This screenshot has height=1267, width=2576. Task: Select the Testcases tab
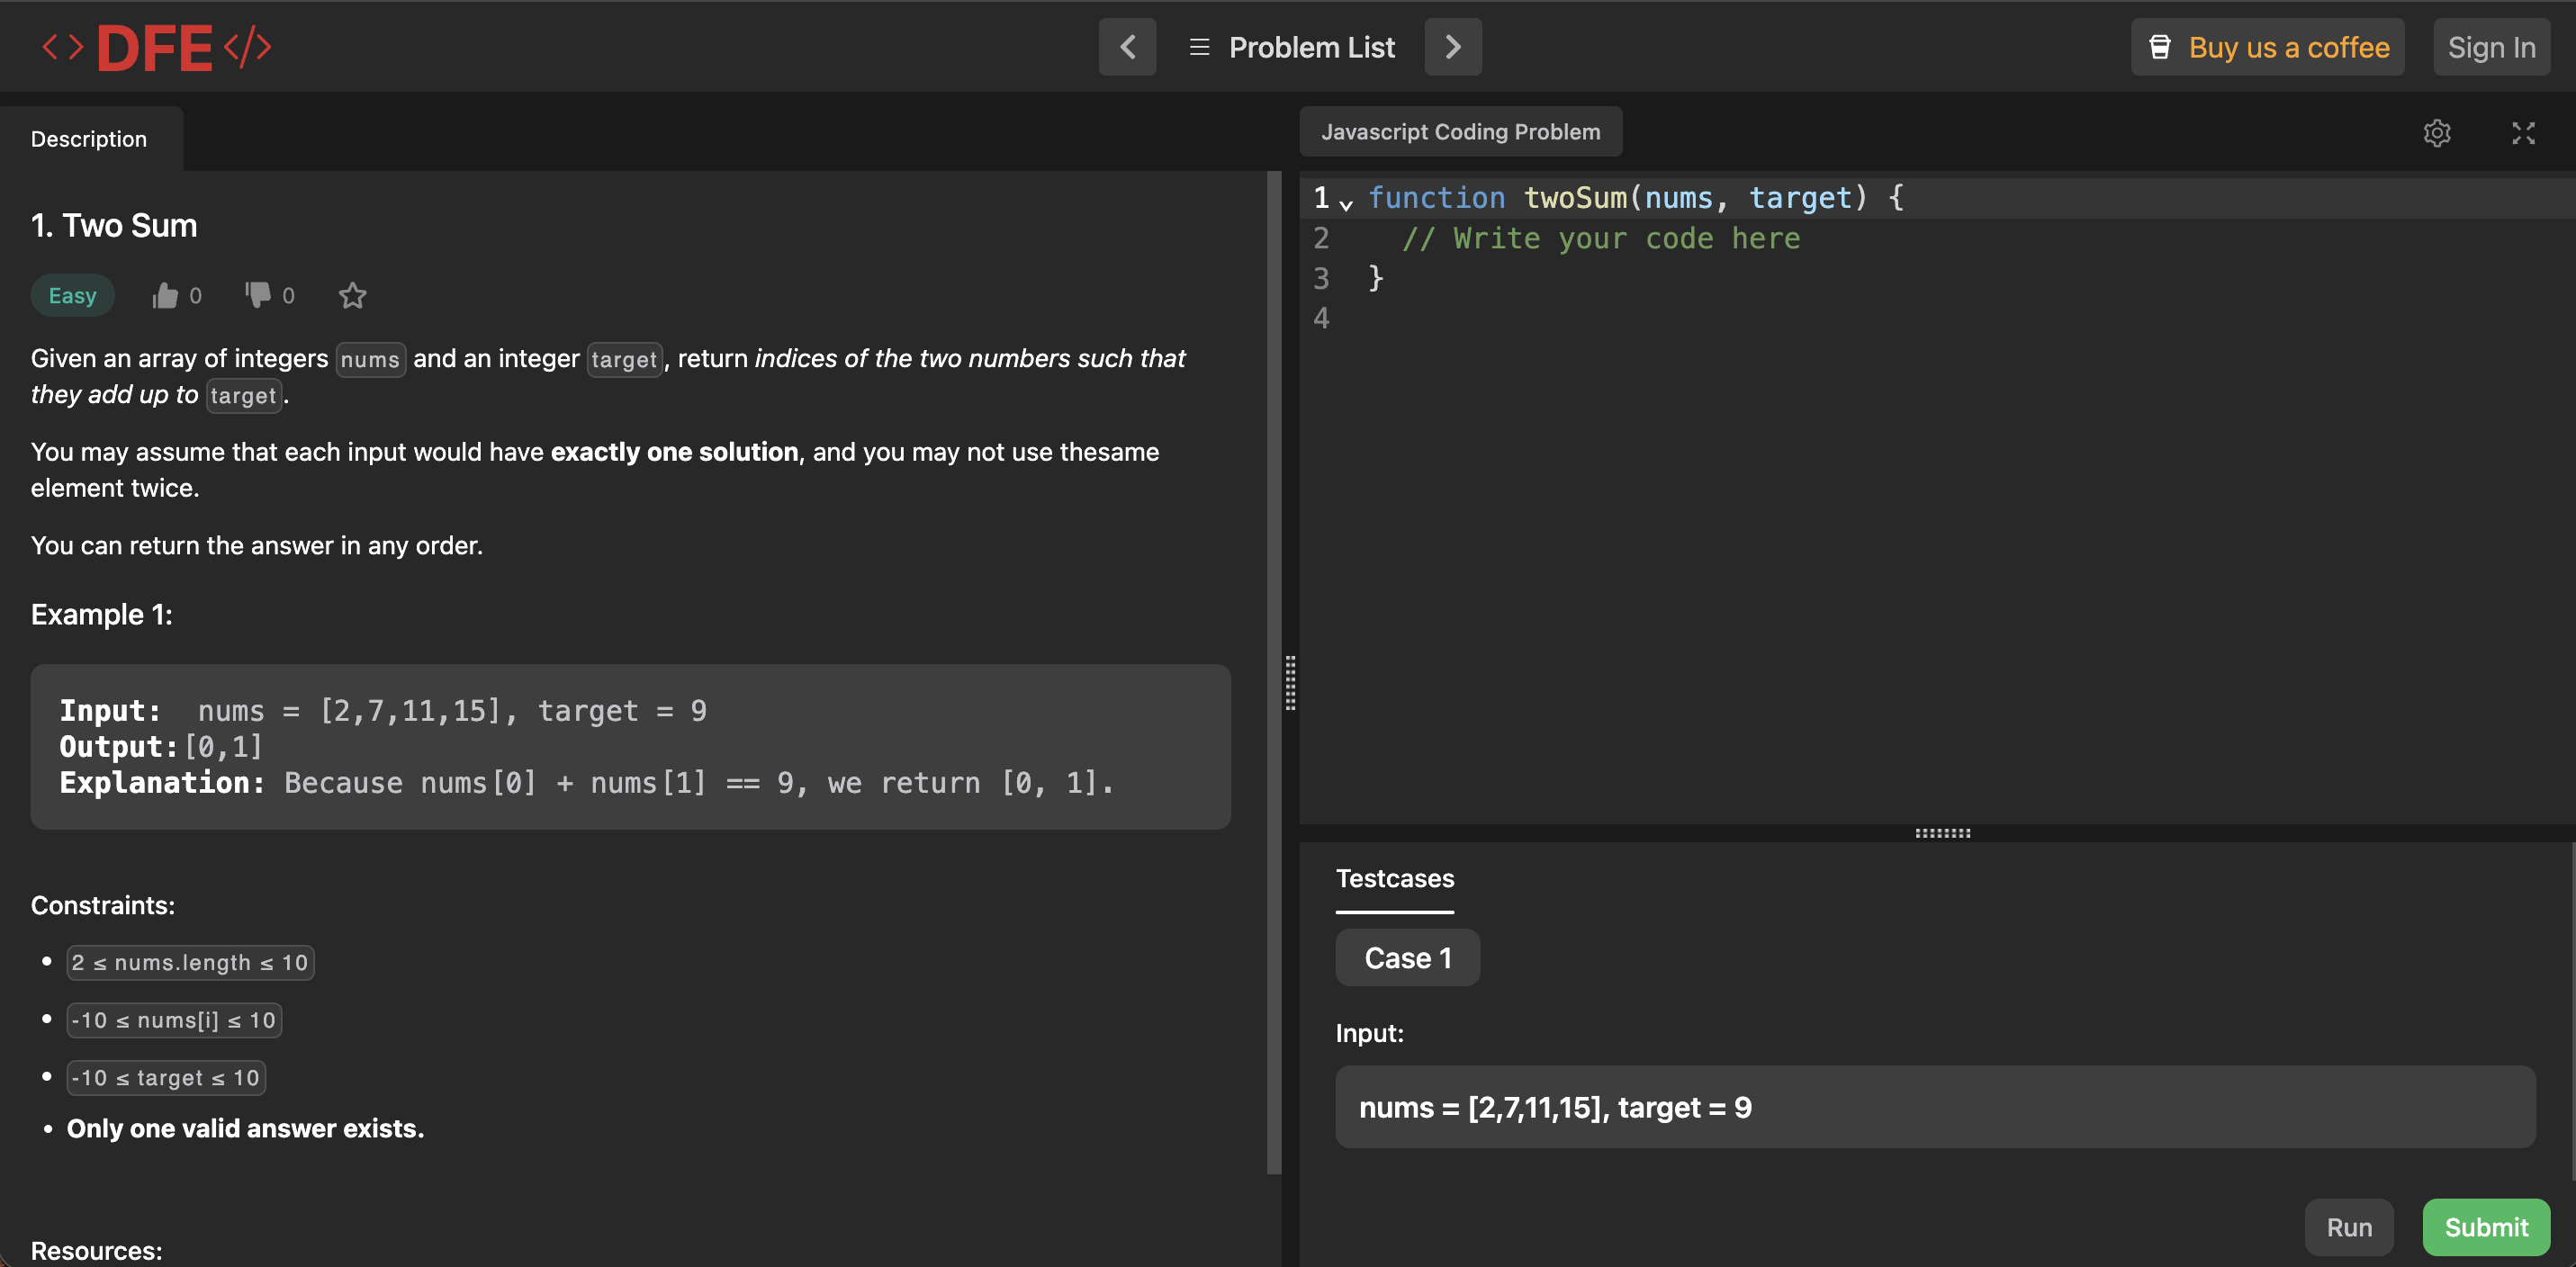[x=1395, y=879]
